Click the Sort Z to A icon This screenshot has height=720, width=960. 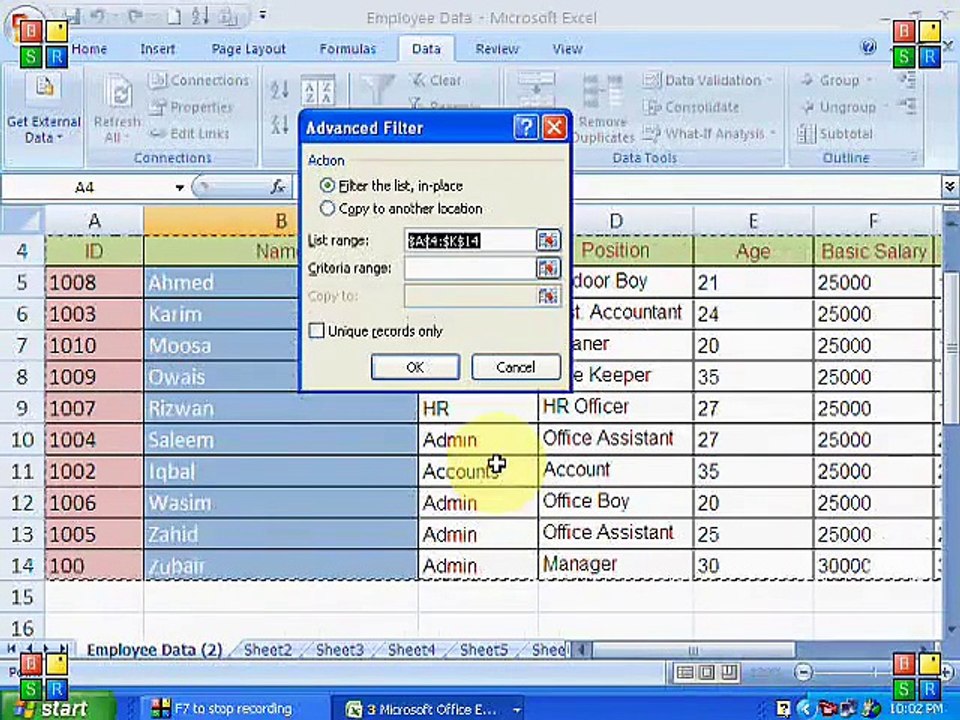pos(280,124)
